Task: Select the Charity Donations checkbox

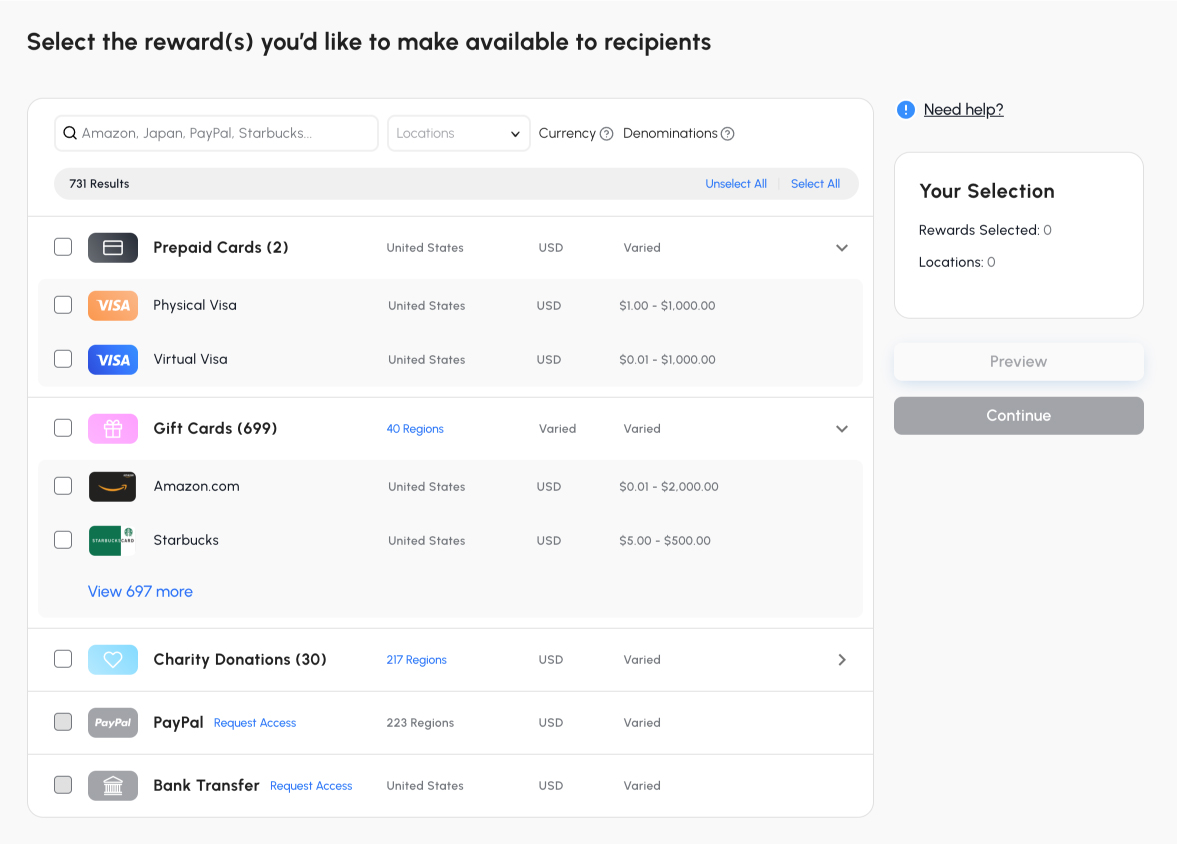Action: 63,659
